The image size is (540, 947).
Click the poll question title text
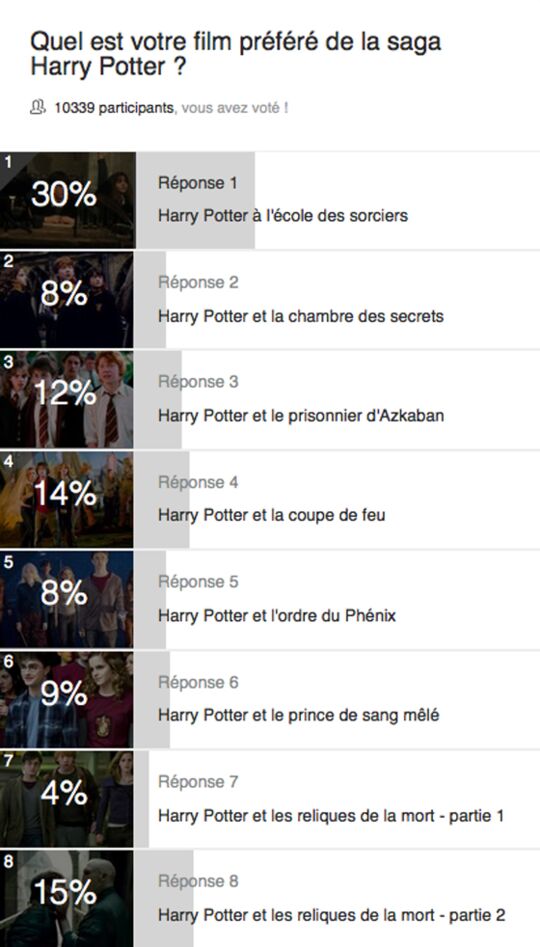[236, 54]
